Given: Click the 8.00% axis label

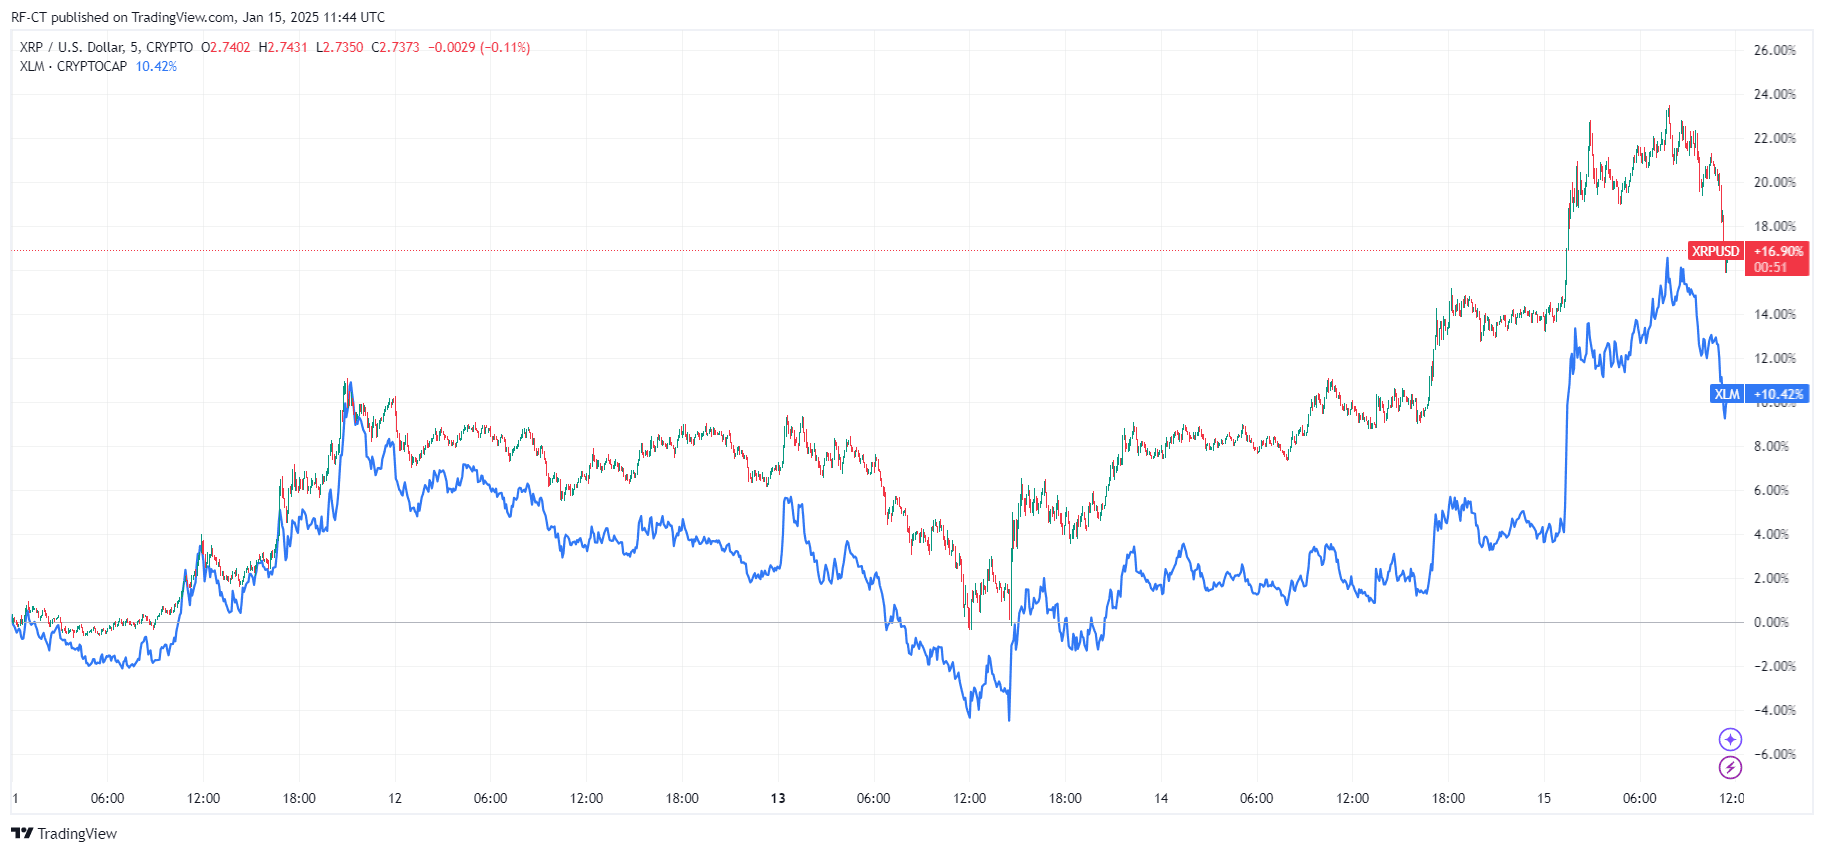Looking at the screenshot, I should 1771,446.
